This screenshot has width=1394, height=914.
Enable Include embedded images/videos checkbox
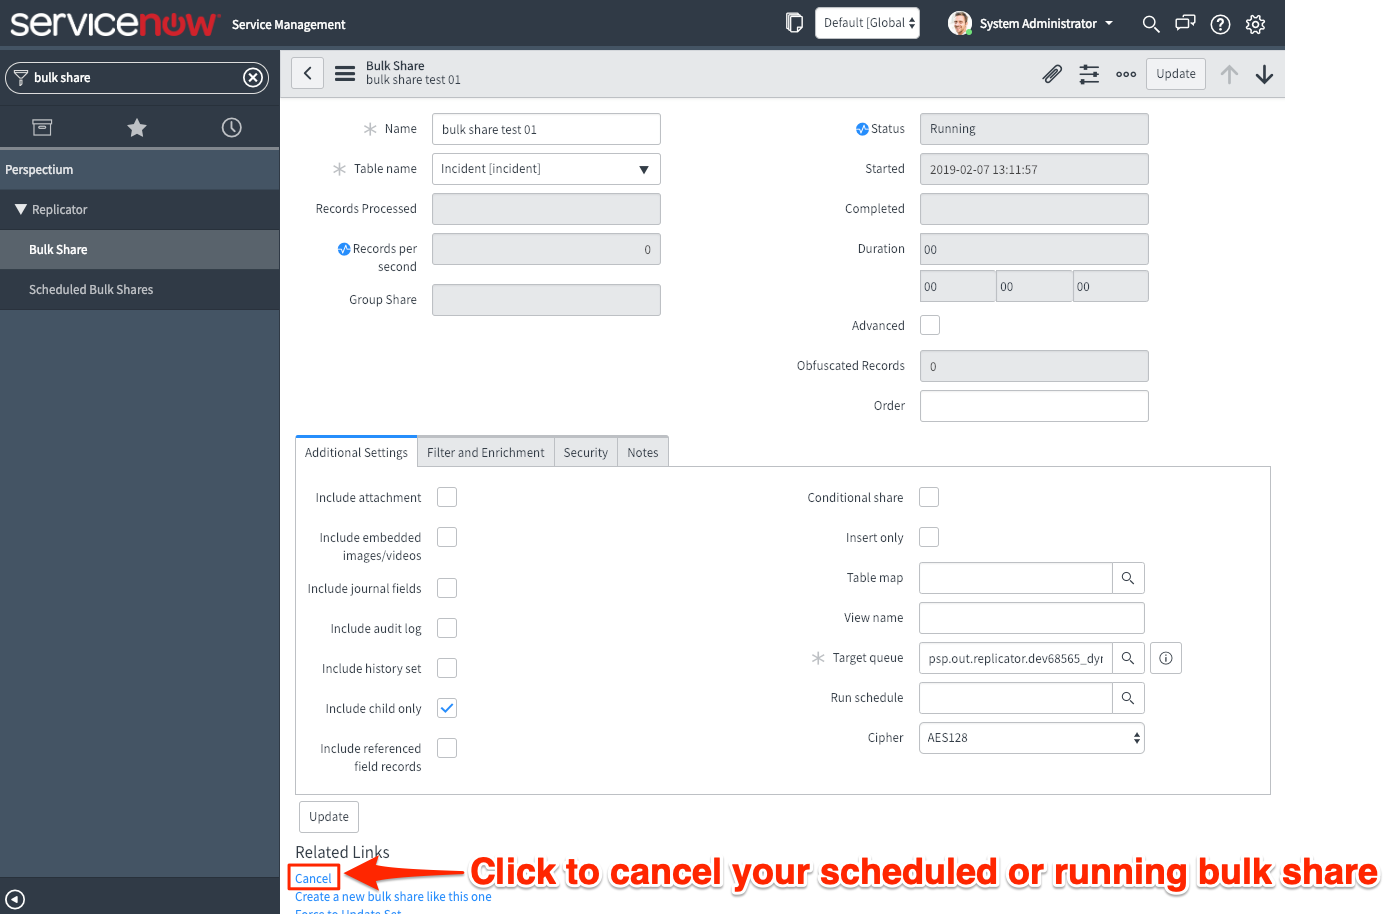pos(447,537)
